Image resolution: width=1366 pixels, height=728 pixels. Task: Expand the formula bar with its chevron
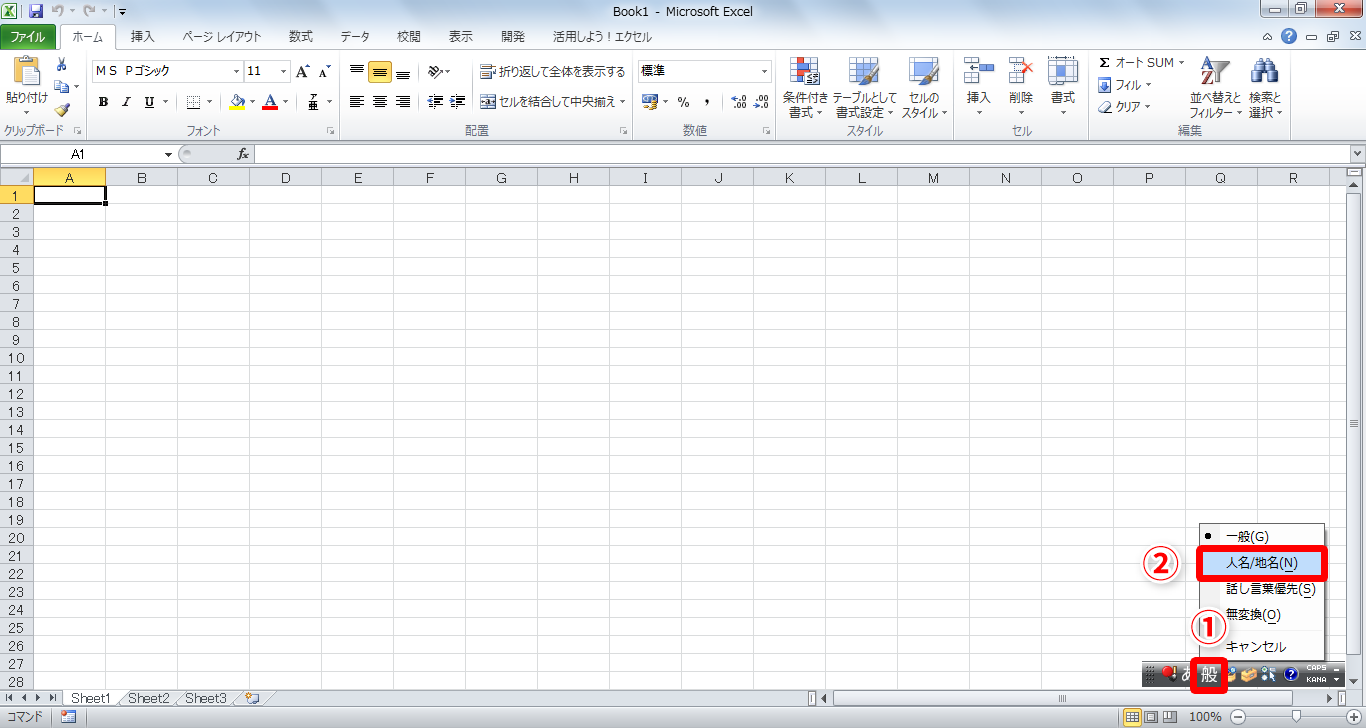pyautogui.click(x=1357, y=154)
